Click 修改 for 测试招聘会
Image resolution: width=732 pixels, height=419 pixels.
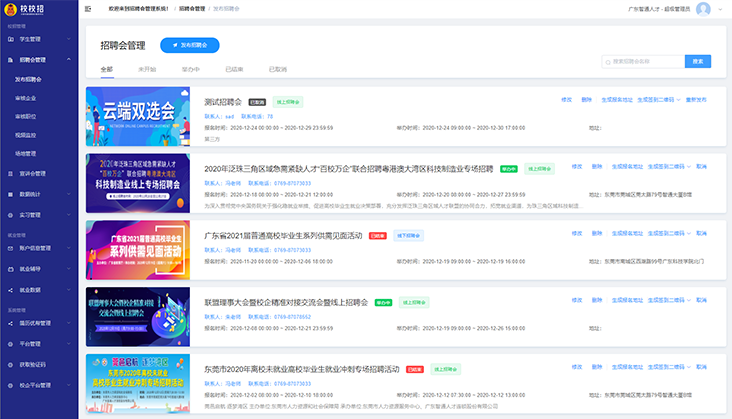566,100
